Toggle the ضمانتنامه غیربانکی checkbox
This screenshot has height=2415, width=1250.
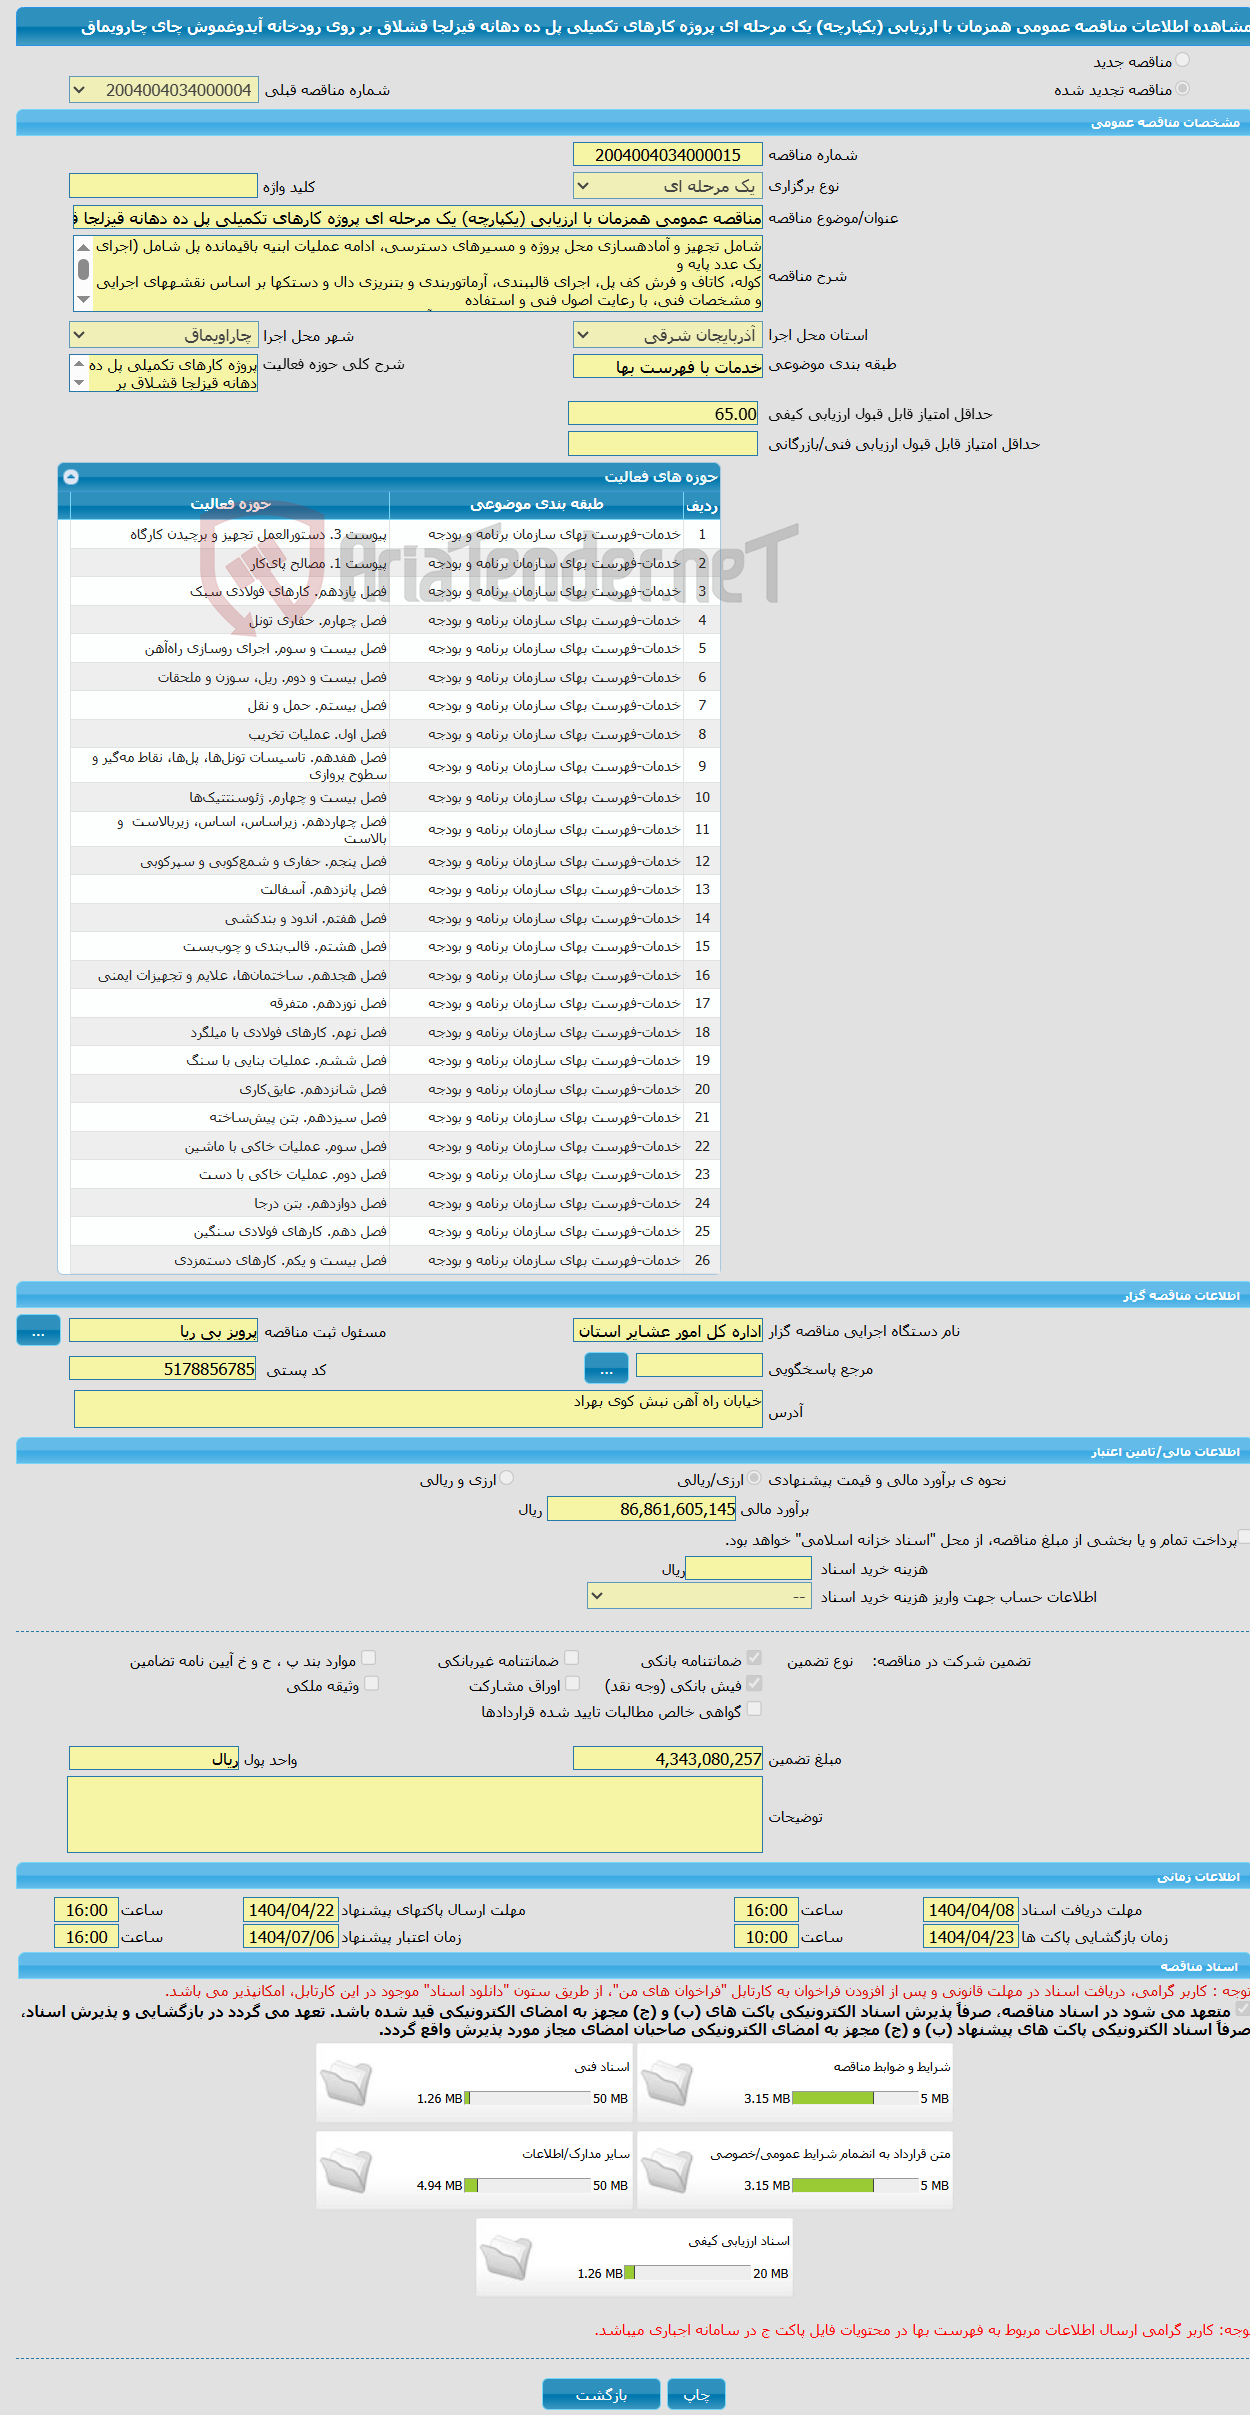(571, 1657)
